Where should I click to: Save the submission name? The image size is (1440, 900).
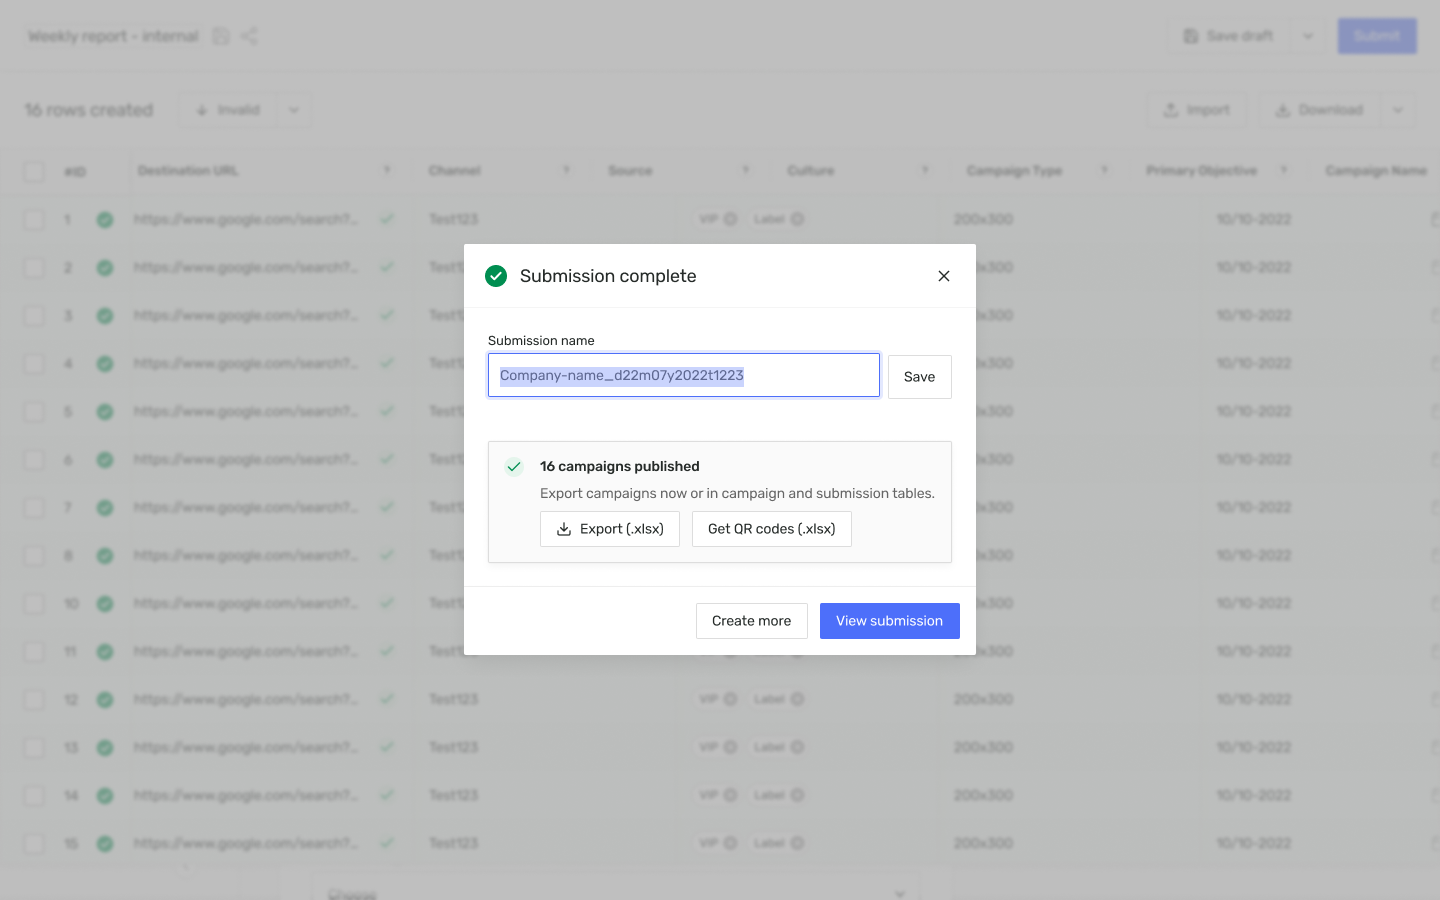919,377
